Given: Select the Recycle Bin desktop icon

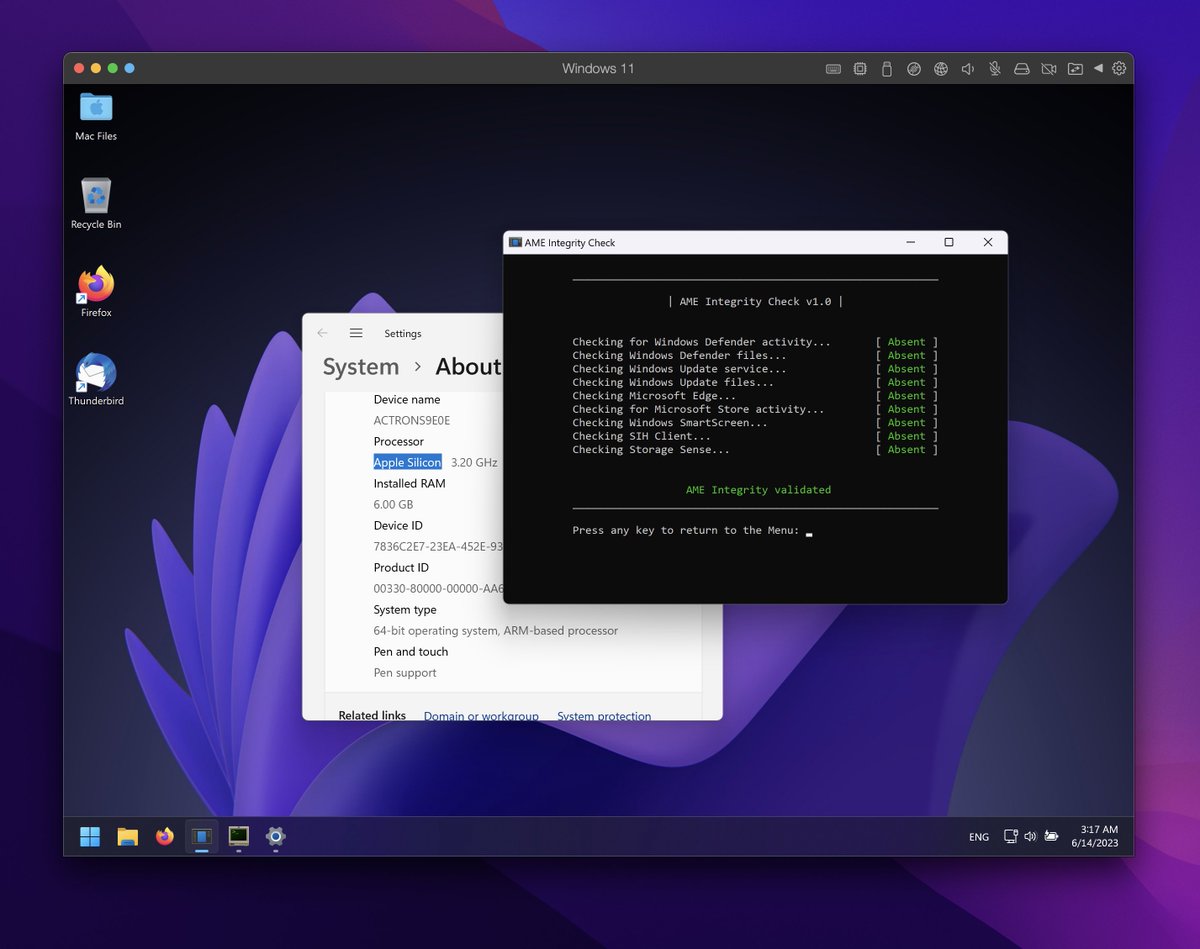Looking at the screenshot, I should 96,204.
